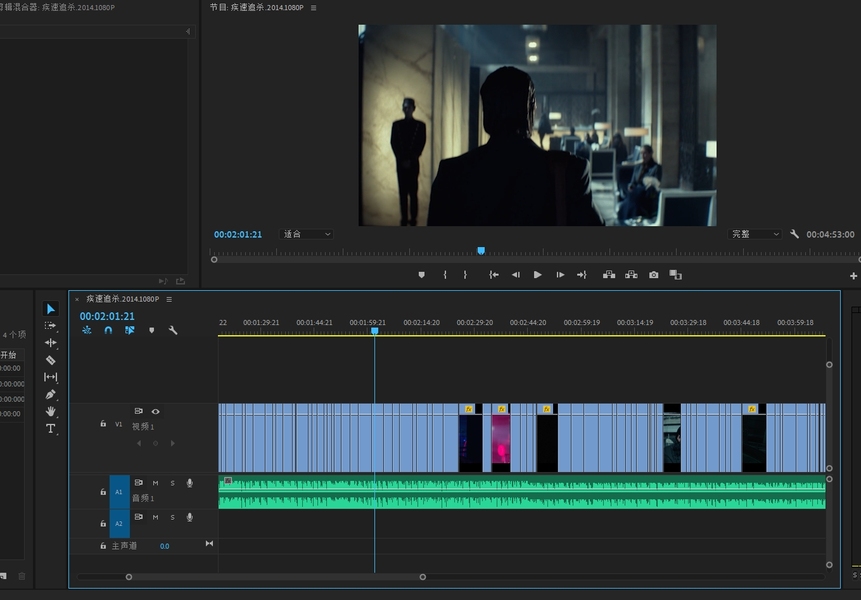Click timeline playhead in ruler
Viewport: 861px width, 600px height.
[x=374, y=330]
